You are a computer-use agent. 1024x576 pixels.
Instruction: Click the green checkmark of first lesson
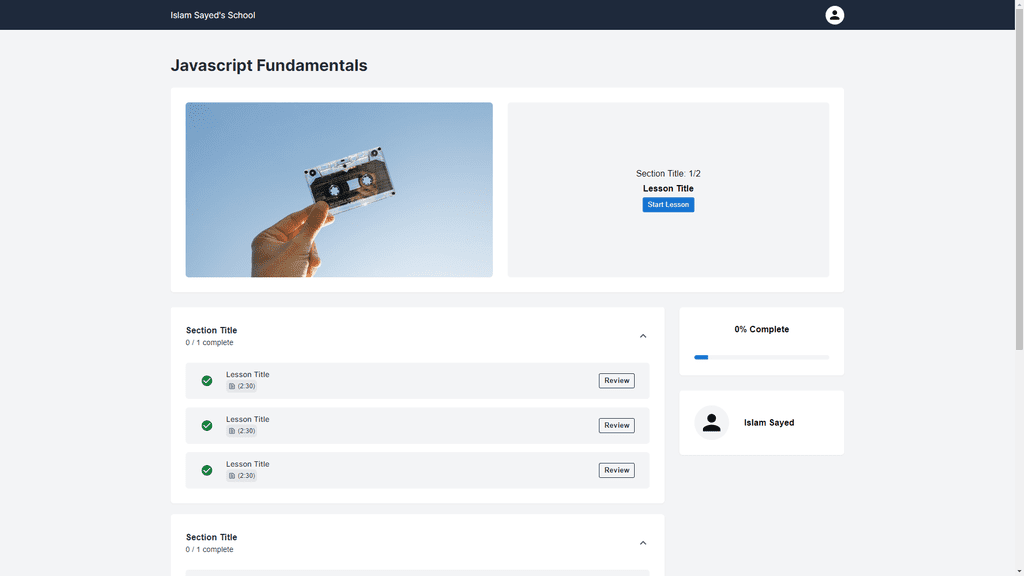(x=206, y=381)
